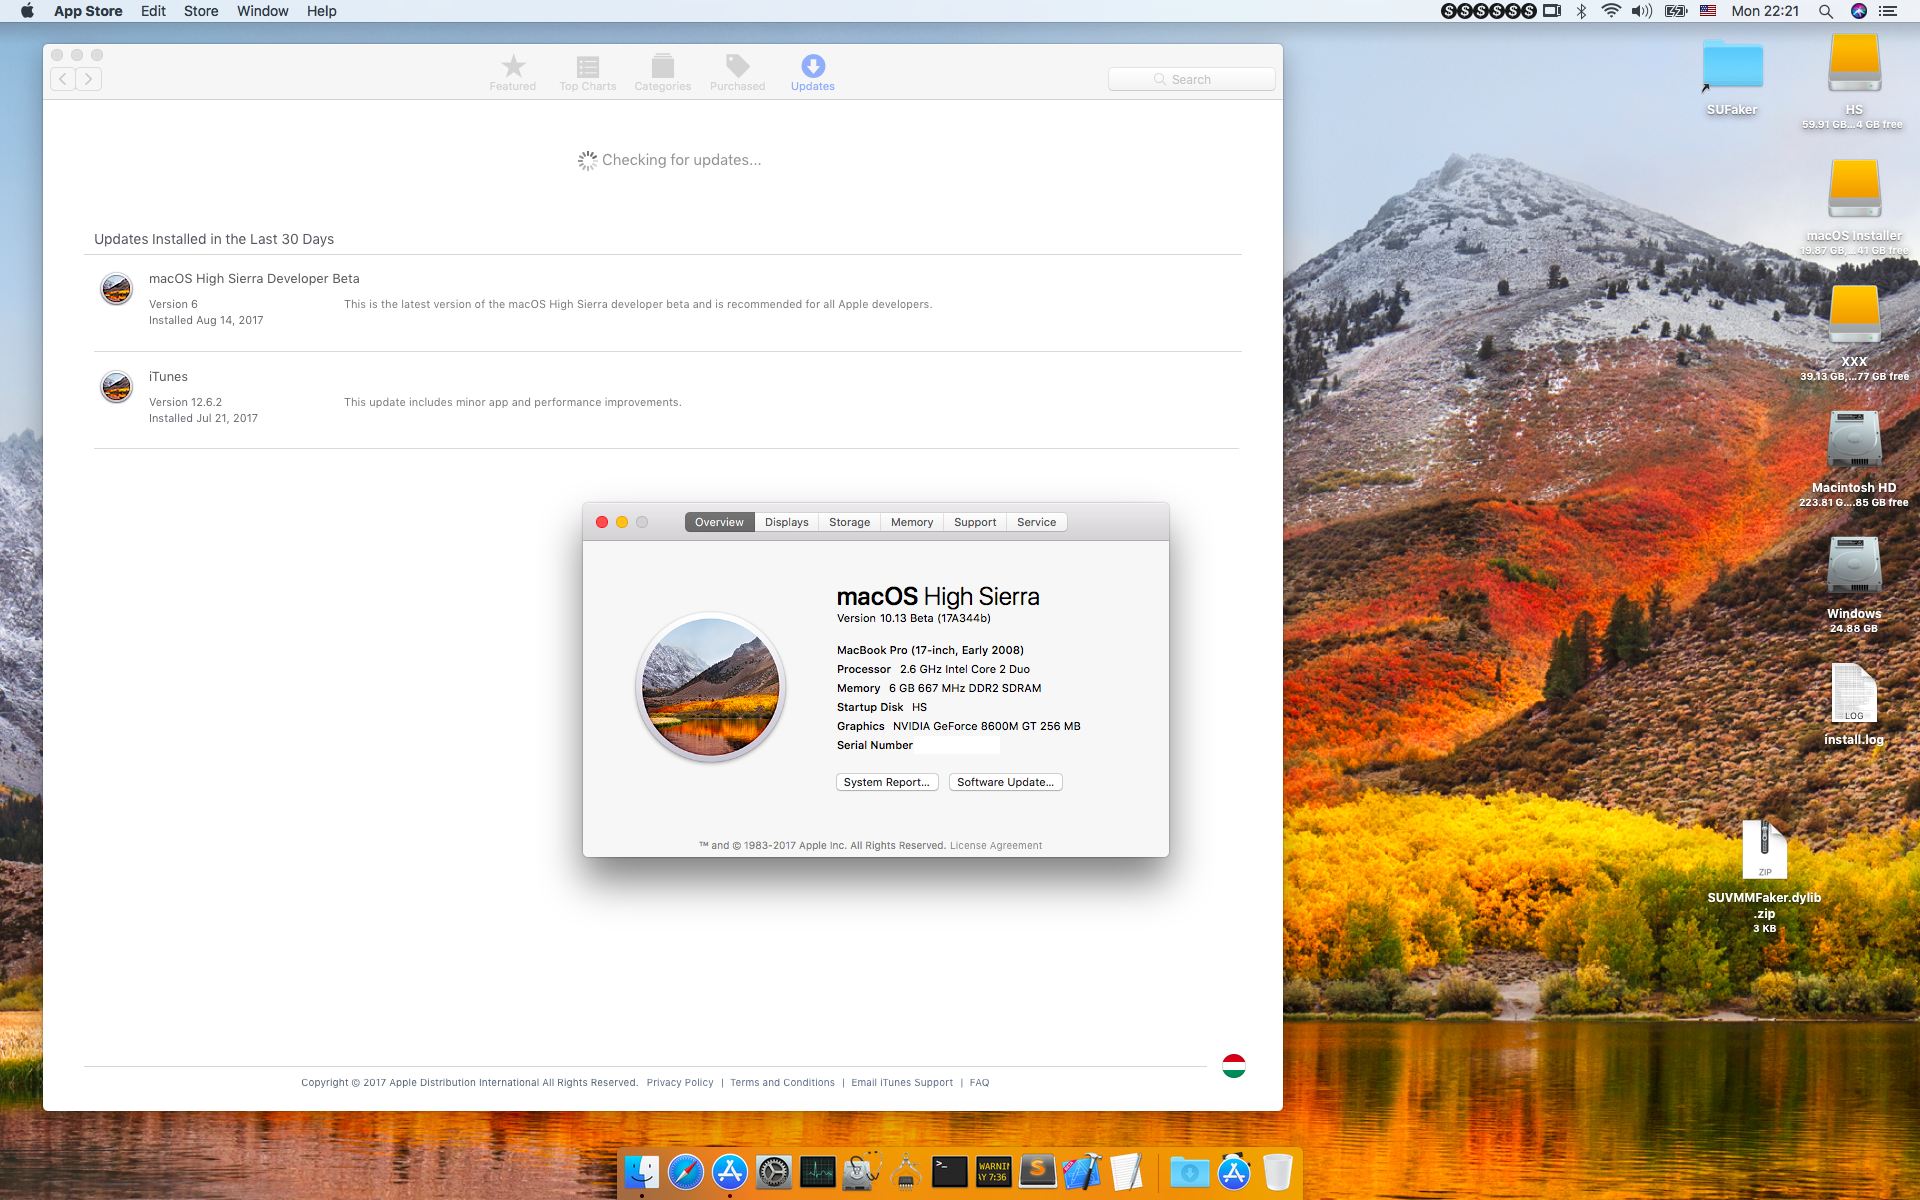Open the Terms and Conditions link
The width and height of the screenshot is (1920, 1200).
pyautogui.click(x=782, y=1082)
